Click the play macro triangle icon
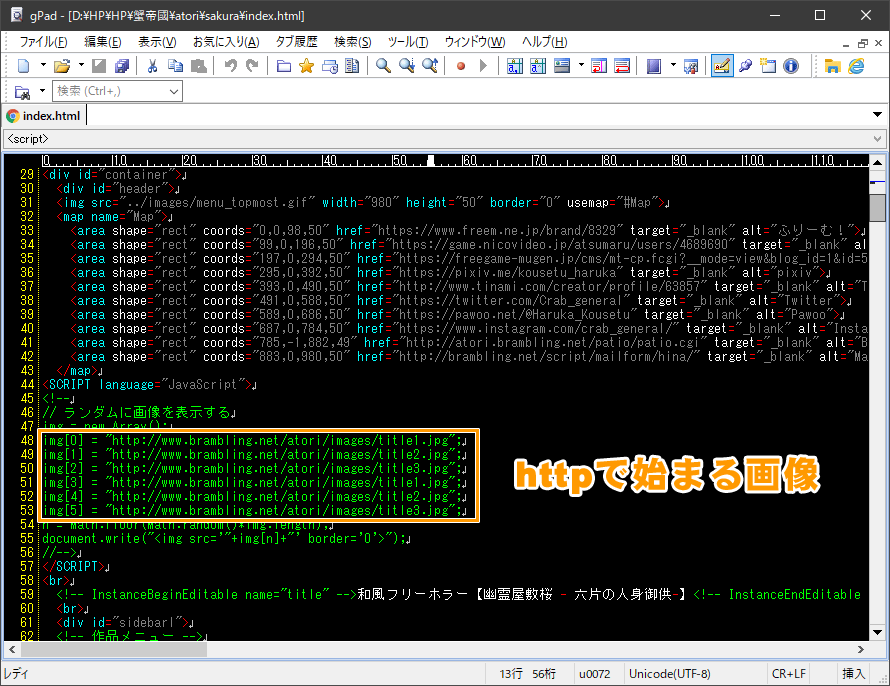The width and height of the screenshot is (890, 686). point(483,66)
